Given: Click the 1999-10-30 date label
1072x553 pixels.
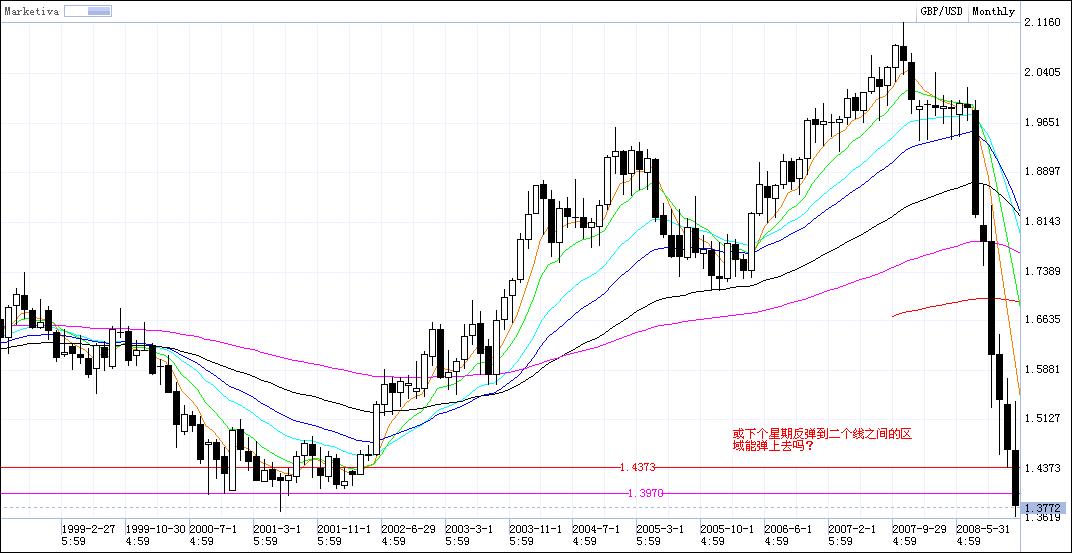Looking at the screenshot, I should [x=156, y=529].
